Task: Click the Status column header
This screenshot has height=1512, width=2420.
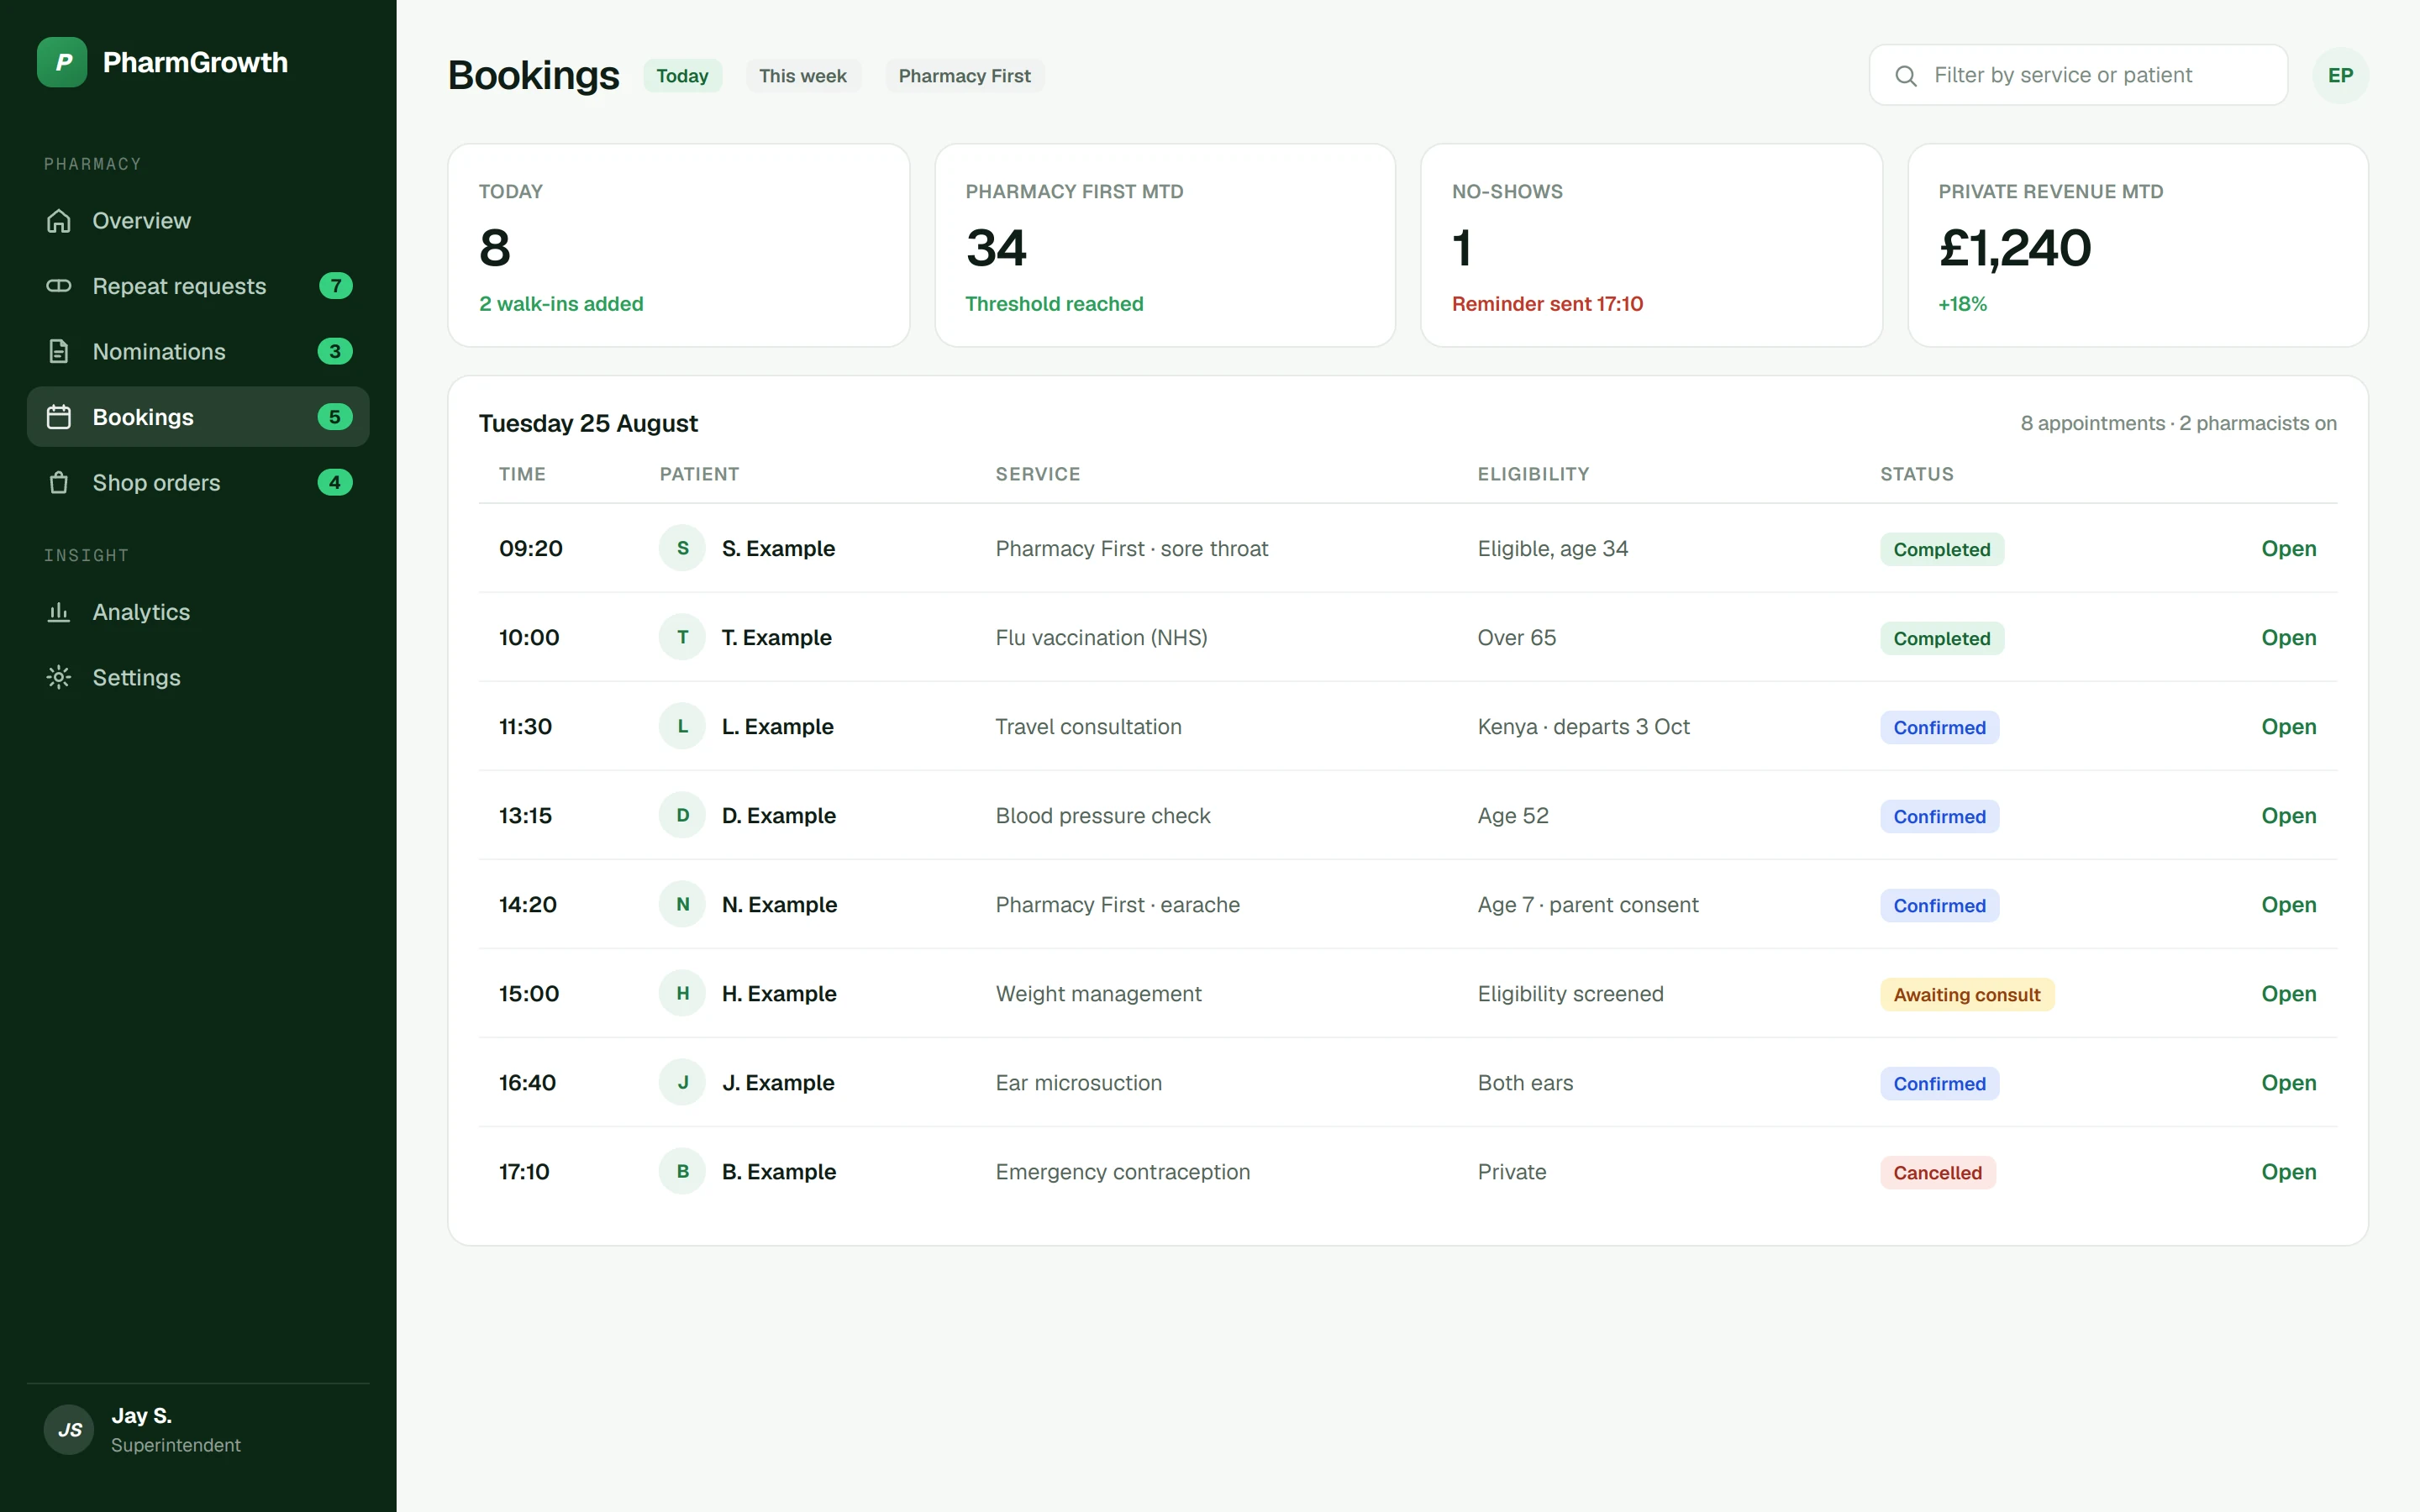Action: [x=1916, y=474]
